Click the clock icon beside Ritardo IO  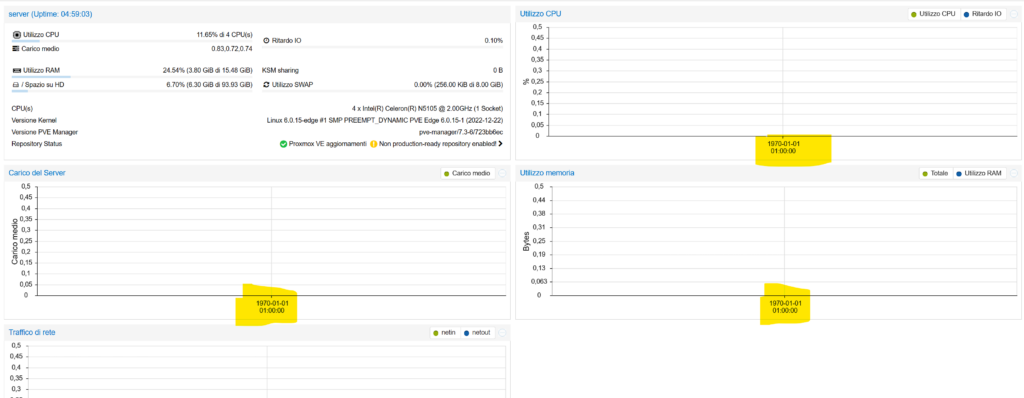pyautogui.click(x=266, y=41)
